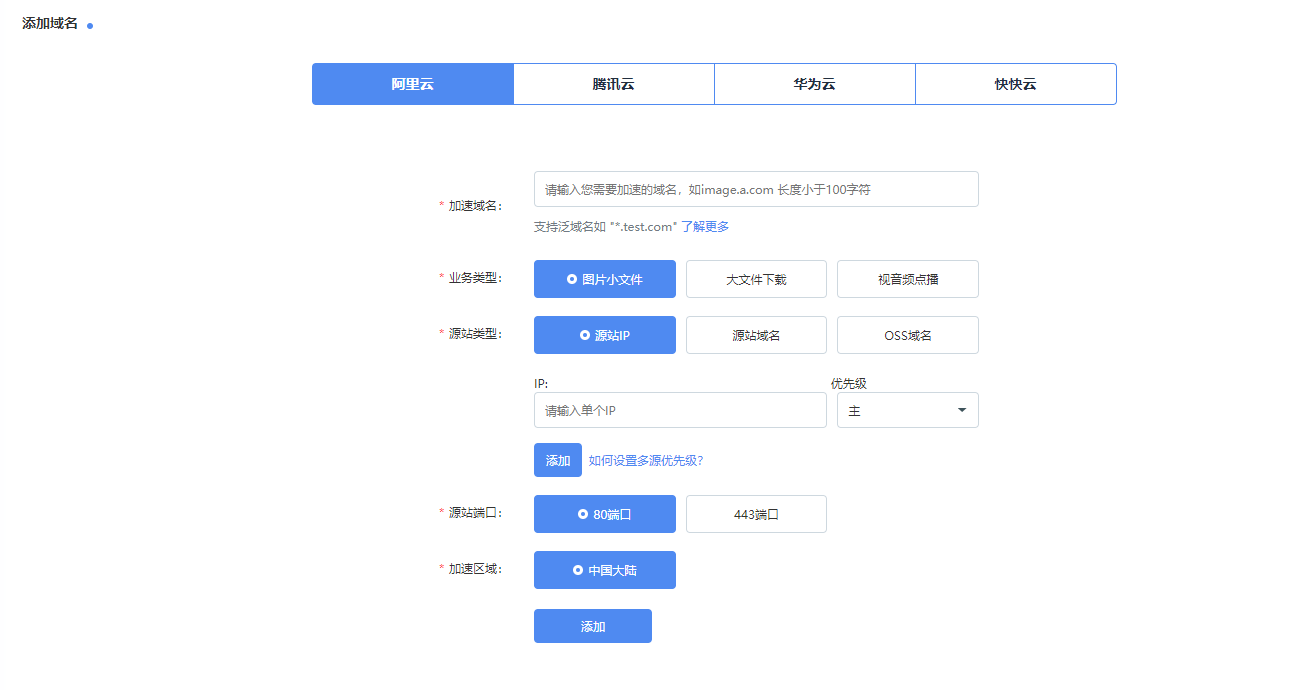Select 图片小文件 business type
Screen dimensions: 1312x690
click(x=604, y=279)
